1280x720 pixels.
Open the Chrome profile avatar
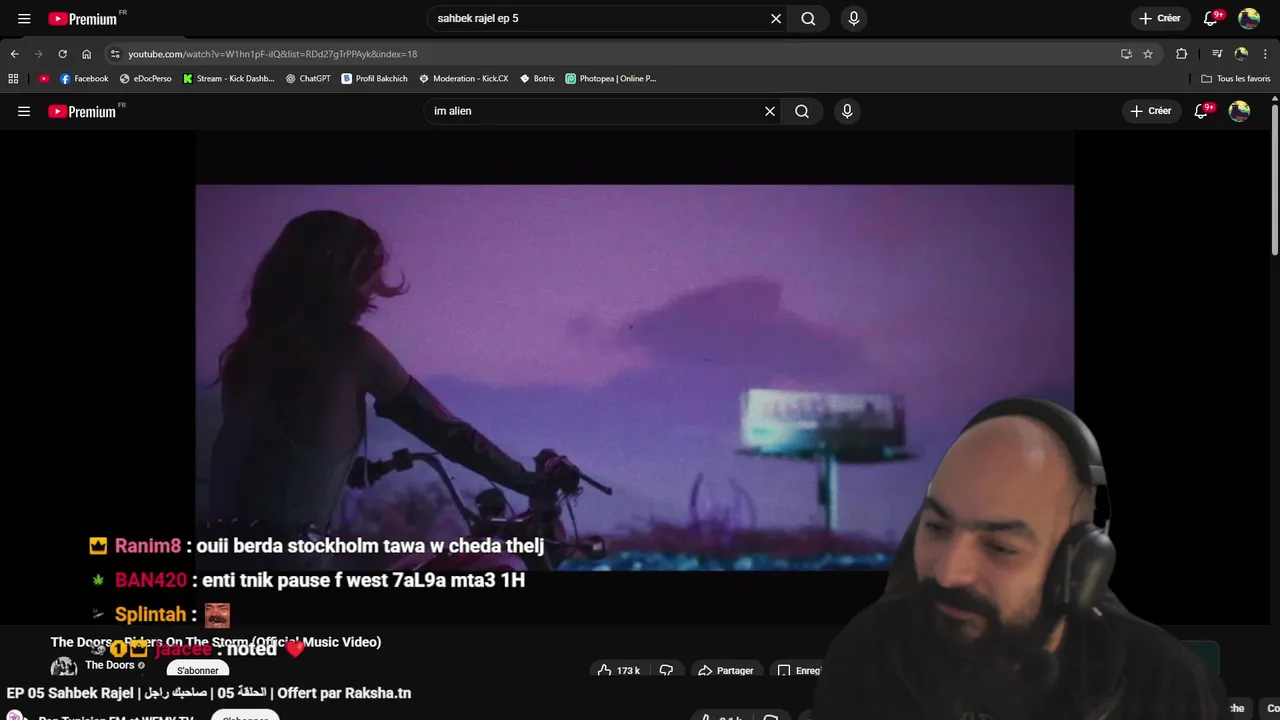tap(1241, 54)
